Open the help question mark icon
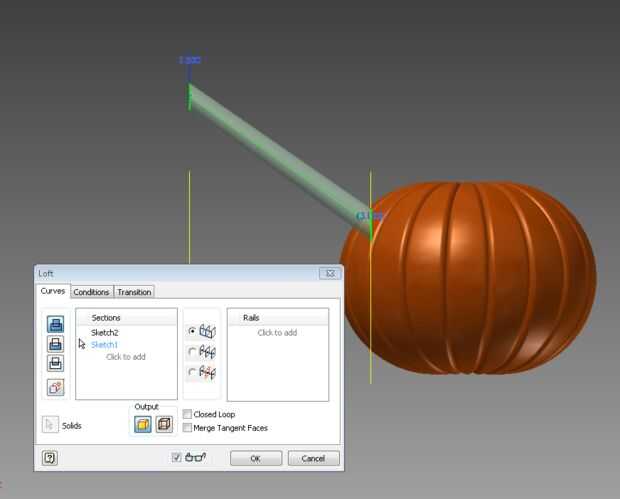 point(50,458)
